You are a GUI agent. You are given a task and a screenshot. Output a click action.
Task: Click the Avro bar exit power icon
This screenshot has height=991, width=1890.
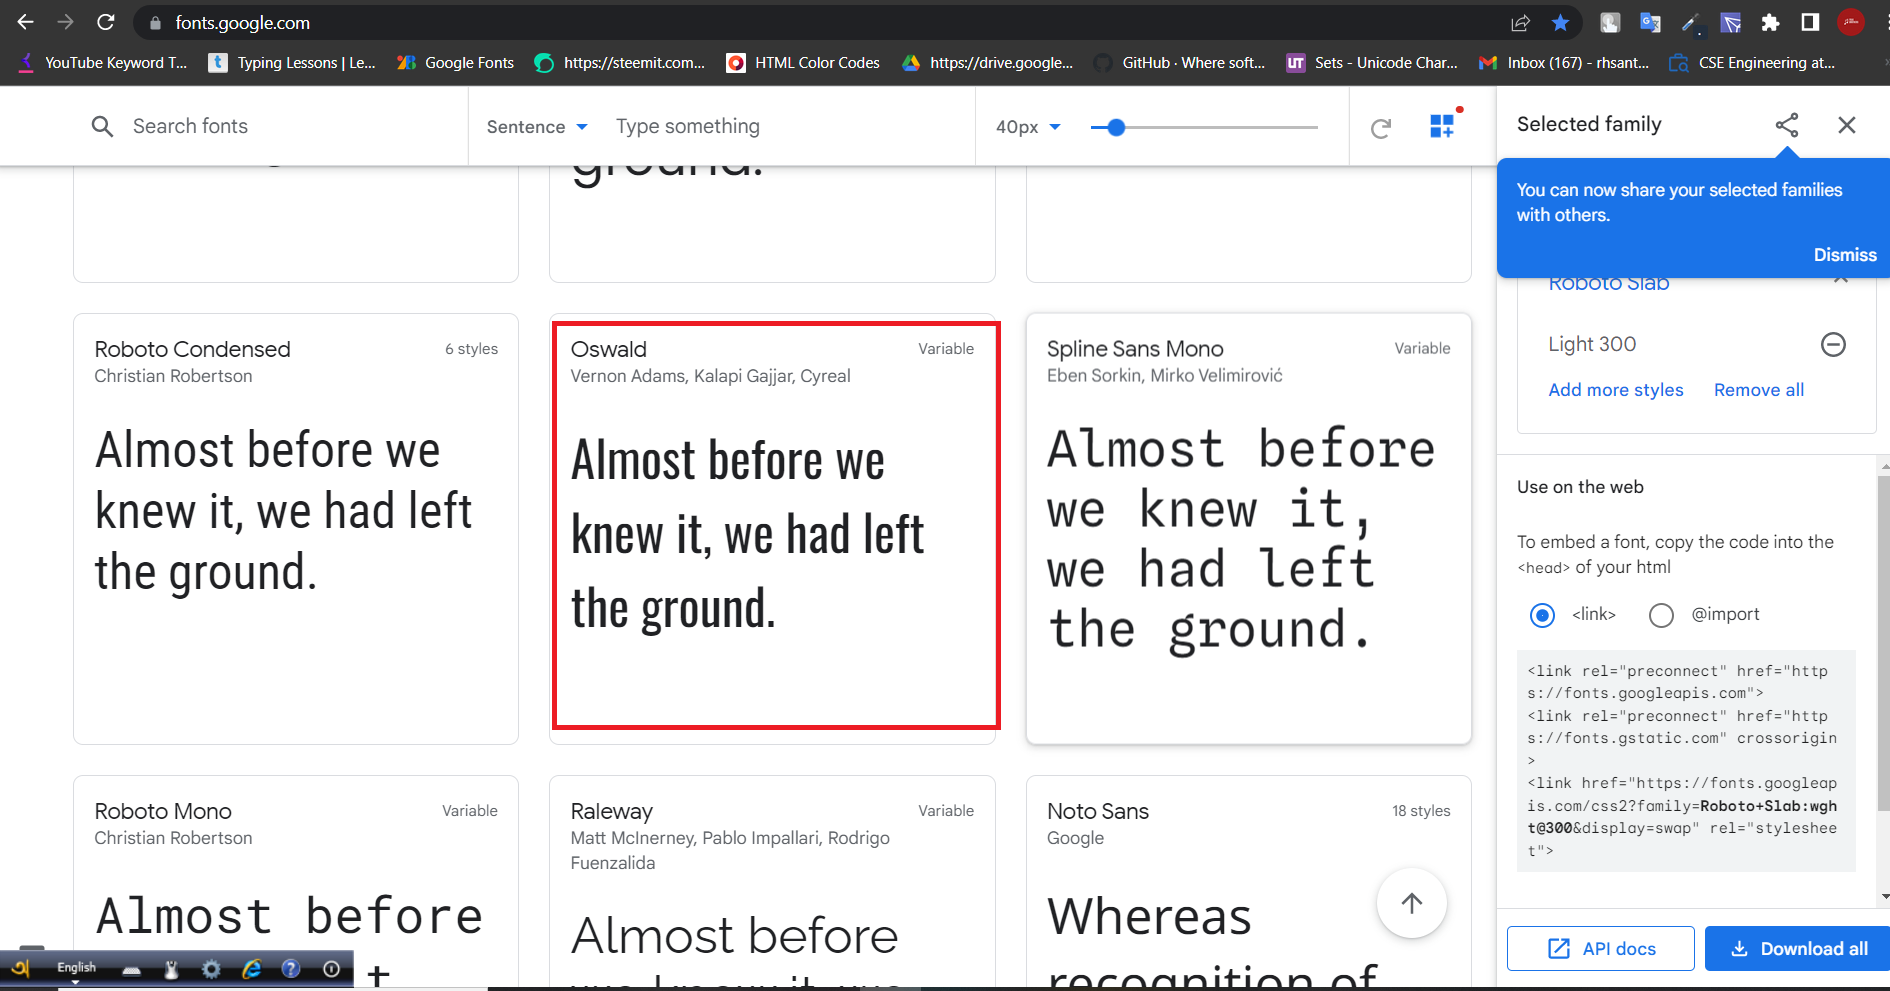pos(332,968)
